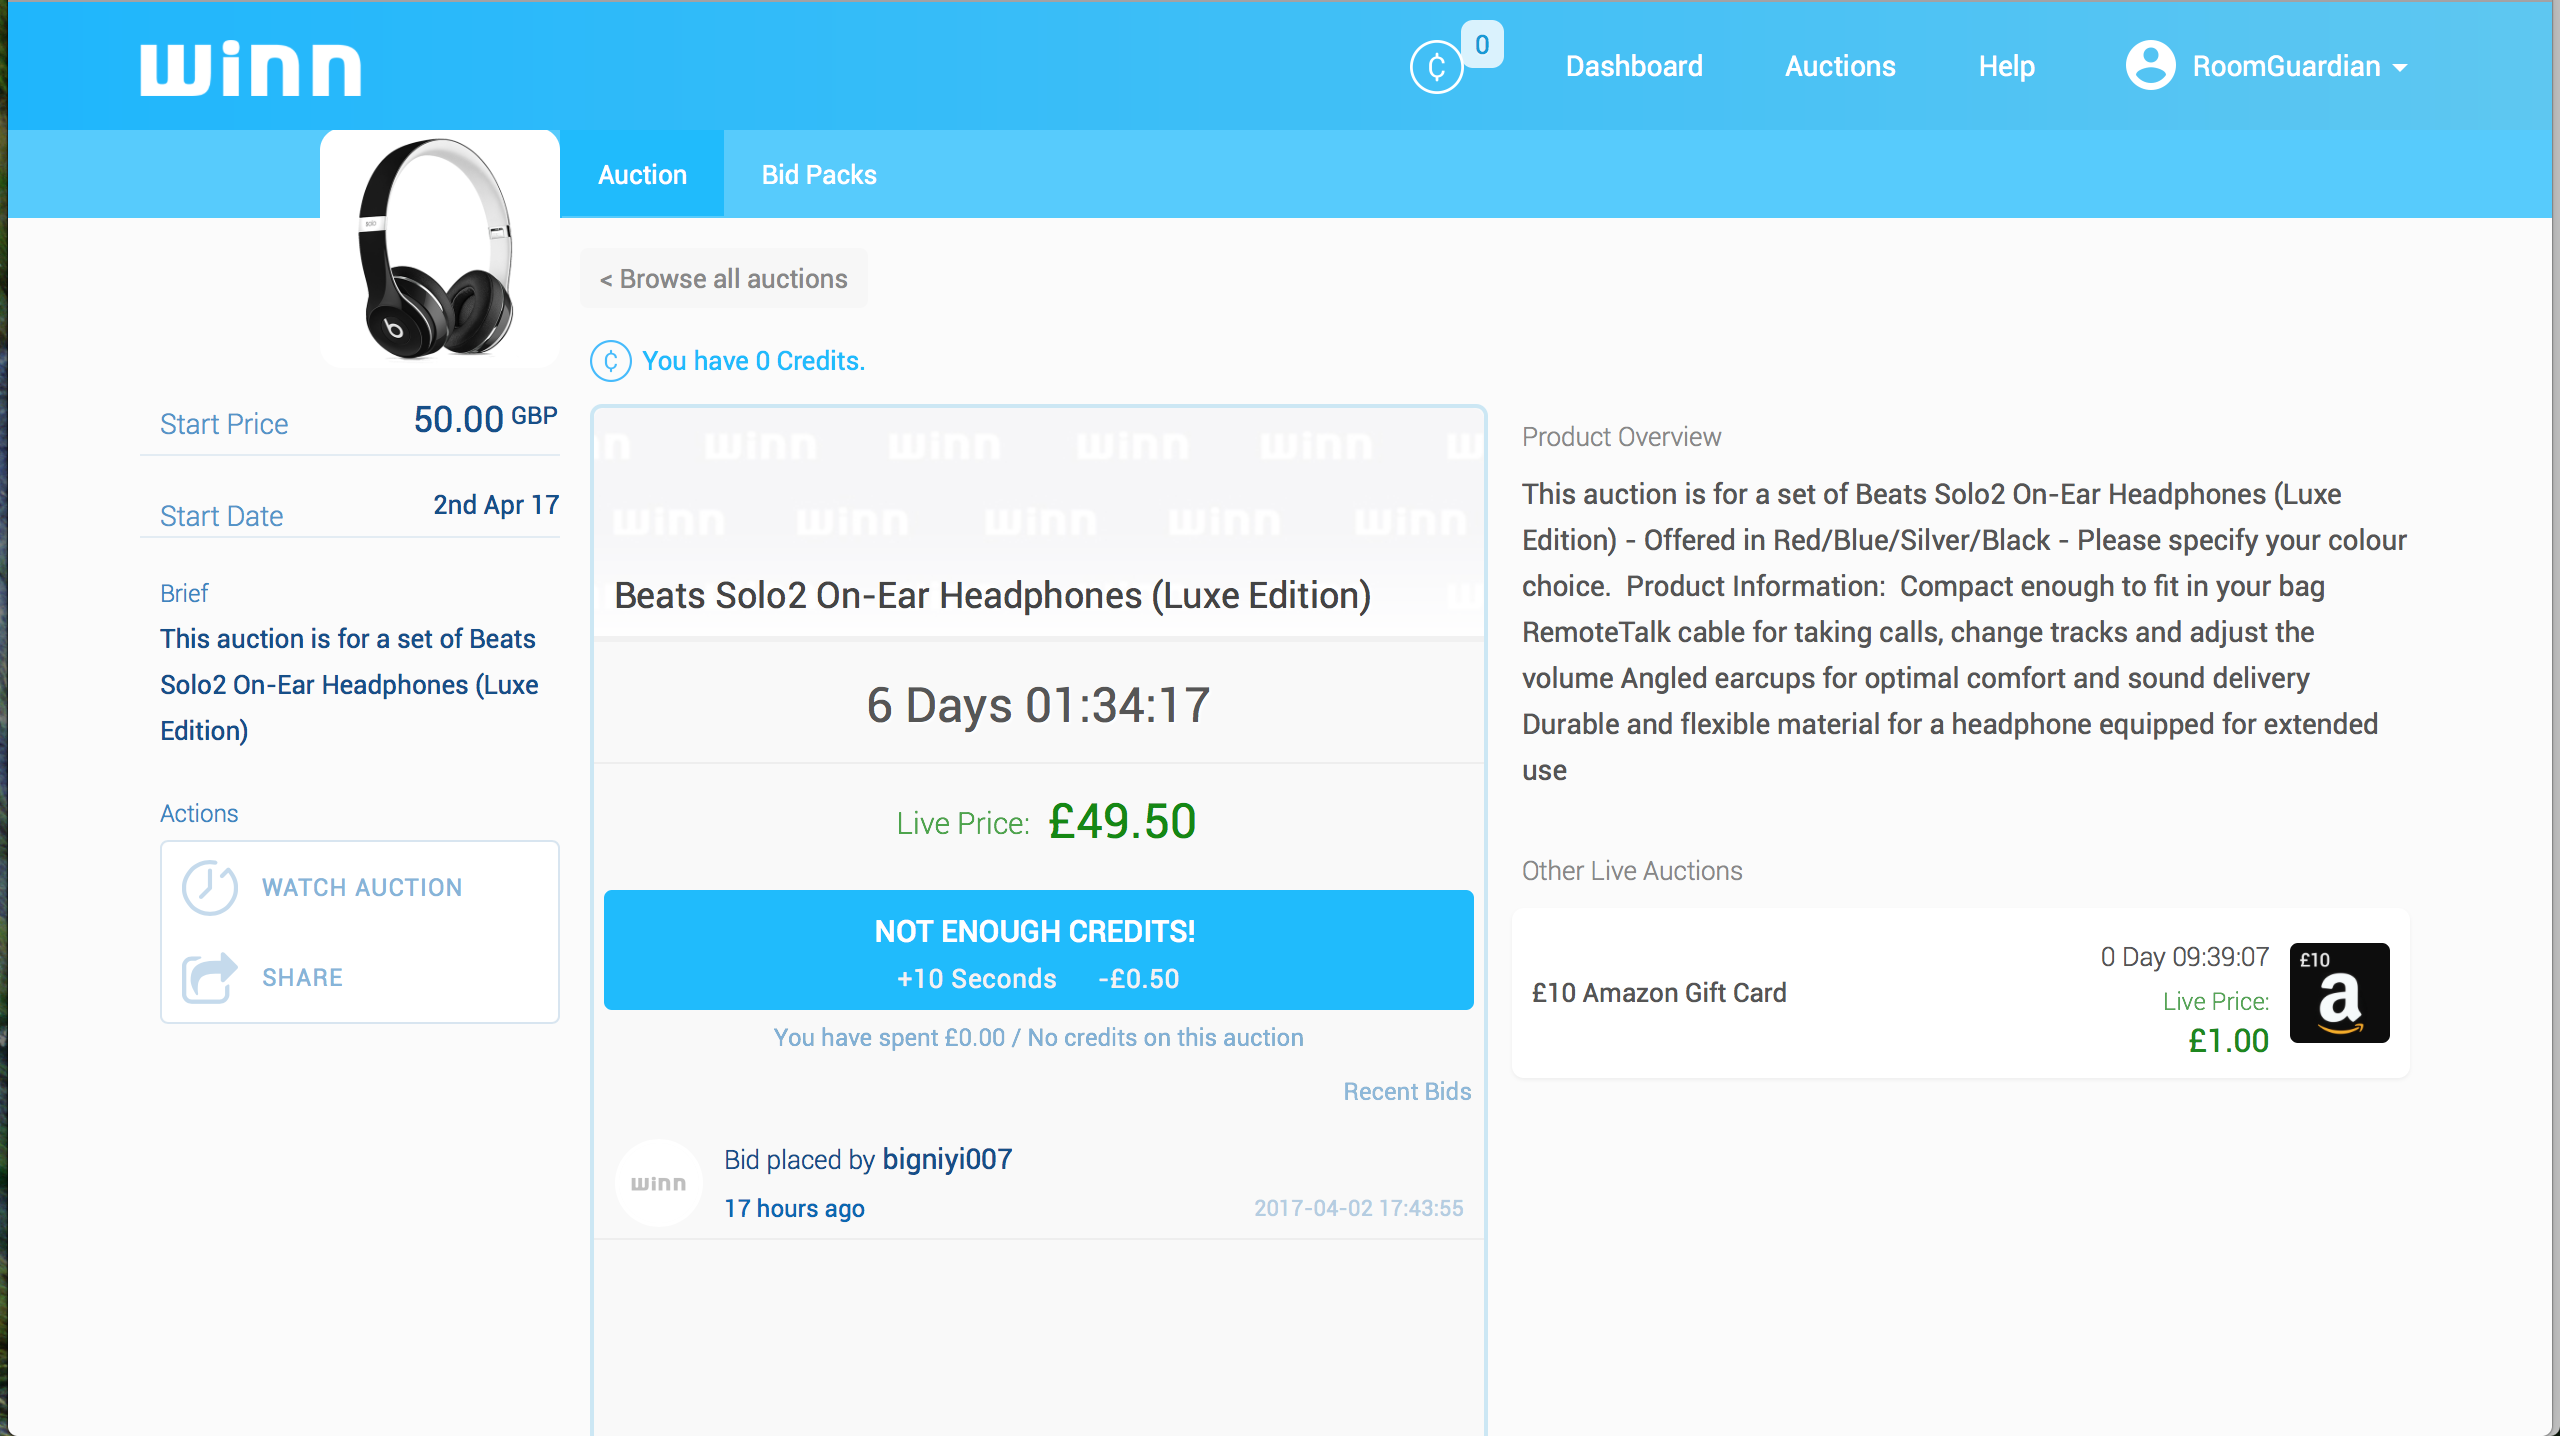Click the Winn logo in the header
Screen dimensions: 2560x1436
(250, 68)
